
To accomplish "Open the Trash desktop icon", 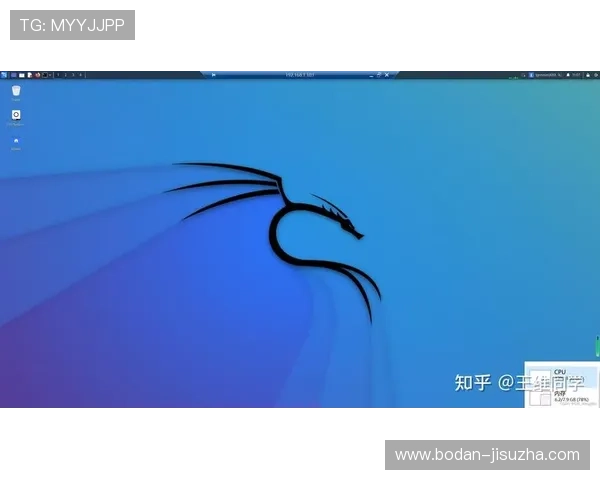I will (x=16, y=93).
